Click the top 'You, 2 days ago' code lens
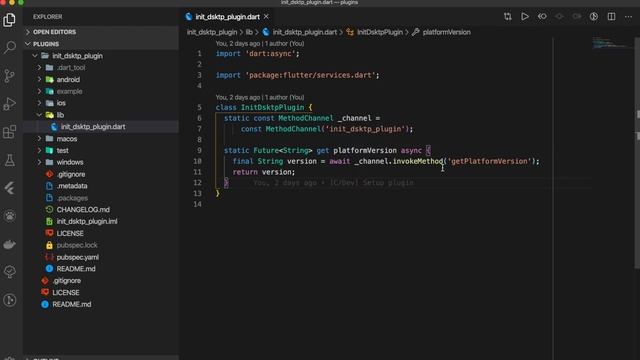 pyautogui.click(x=260, y=43)
